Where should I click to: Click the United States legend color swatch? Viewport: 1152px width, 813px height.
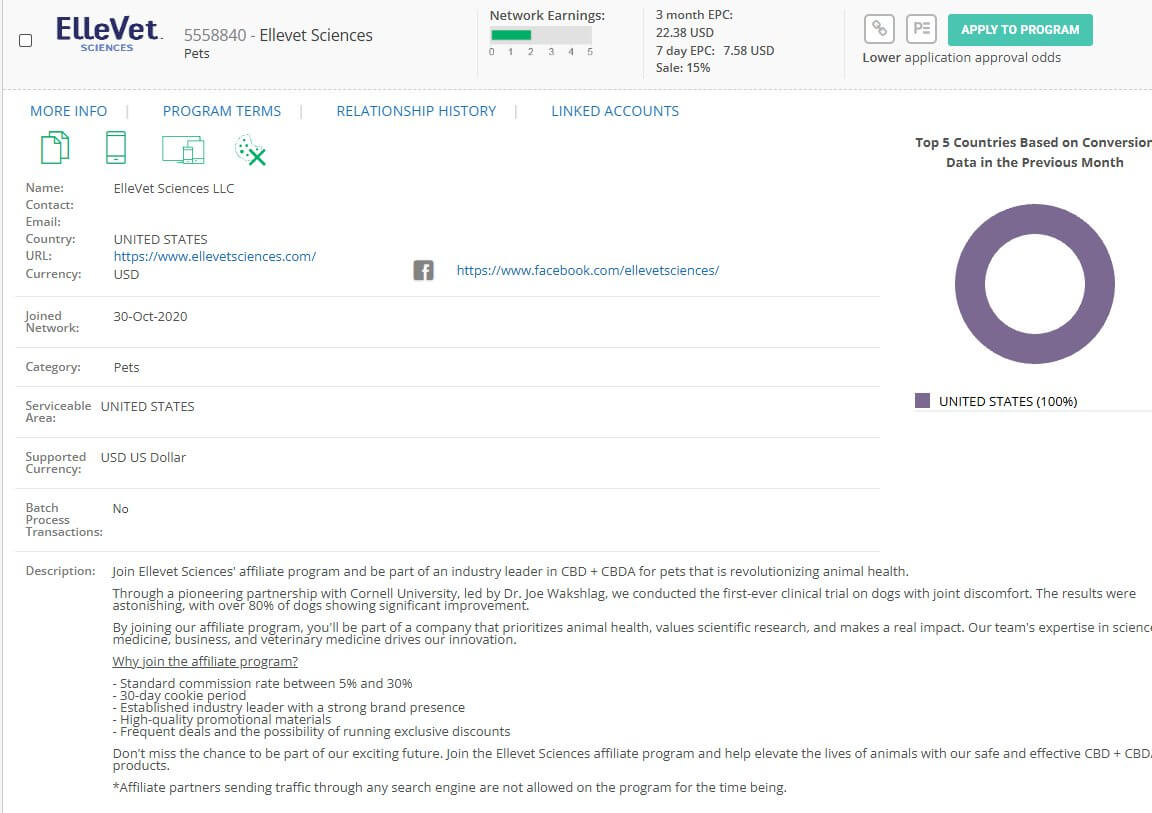[x=922, y=400]
